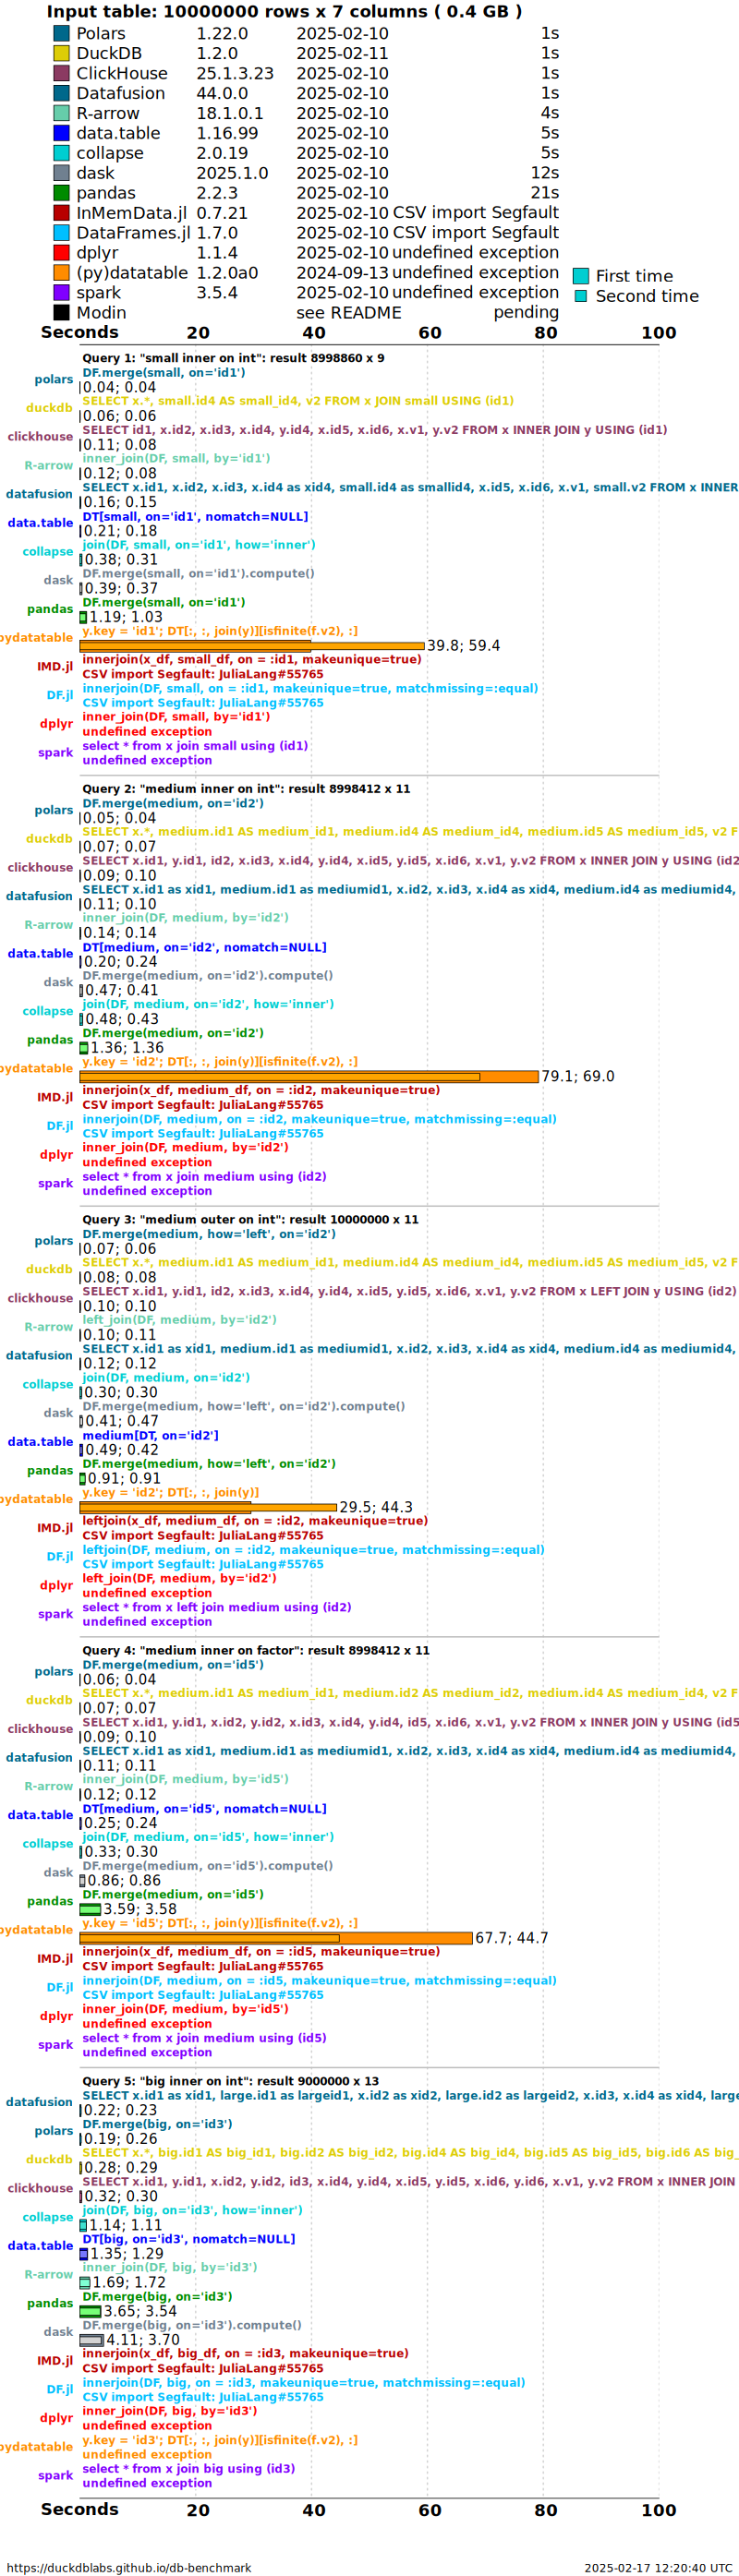Click the green pandas bar in Query 5
Viewport: 739px width, 2576px height.
click(x=90, y=2311)
